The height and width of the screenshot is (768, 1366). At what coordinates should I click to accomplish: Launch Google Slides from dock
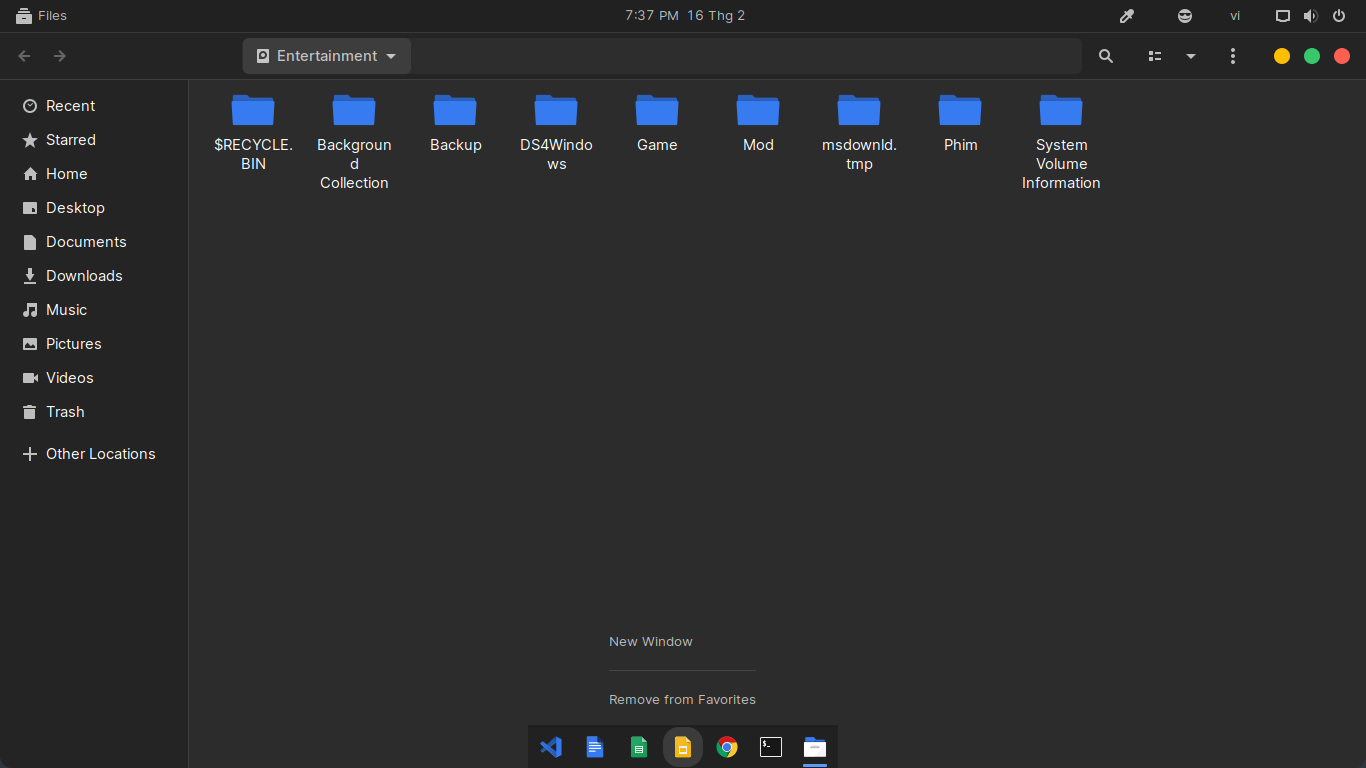[683, 747]
